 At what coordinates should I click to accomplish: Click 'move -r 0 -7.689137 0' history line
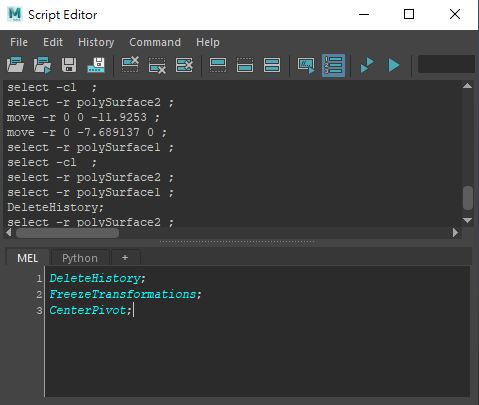87,132
